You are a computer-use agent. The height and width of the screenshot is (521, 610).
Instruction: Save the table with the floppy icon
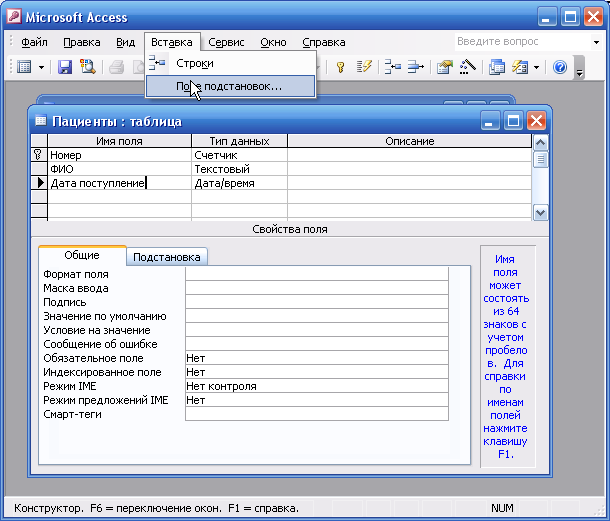pyautogui.click(x=65, y=67)
